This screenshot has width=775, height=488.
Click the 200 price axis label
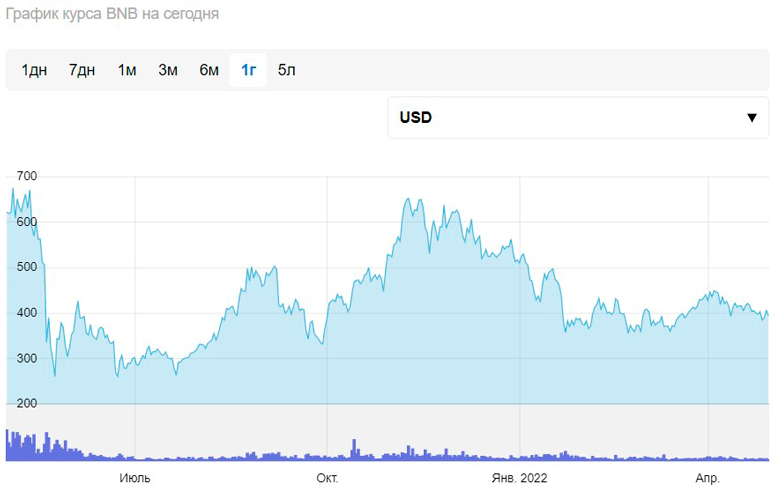[26, 403]
